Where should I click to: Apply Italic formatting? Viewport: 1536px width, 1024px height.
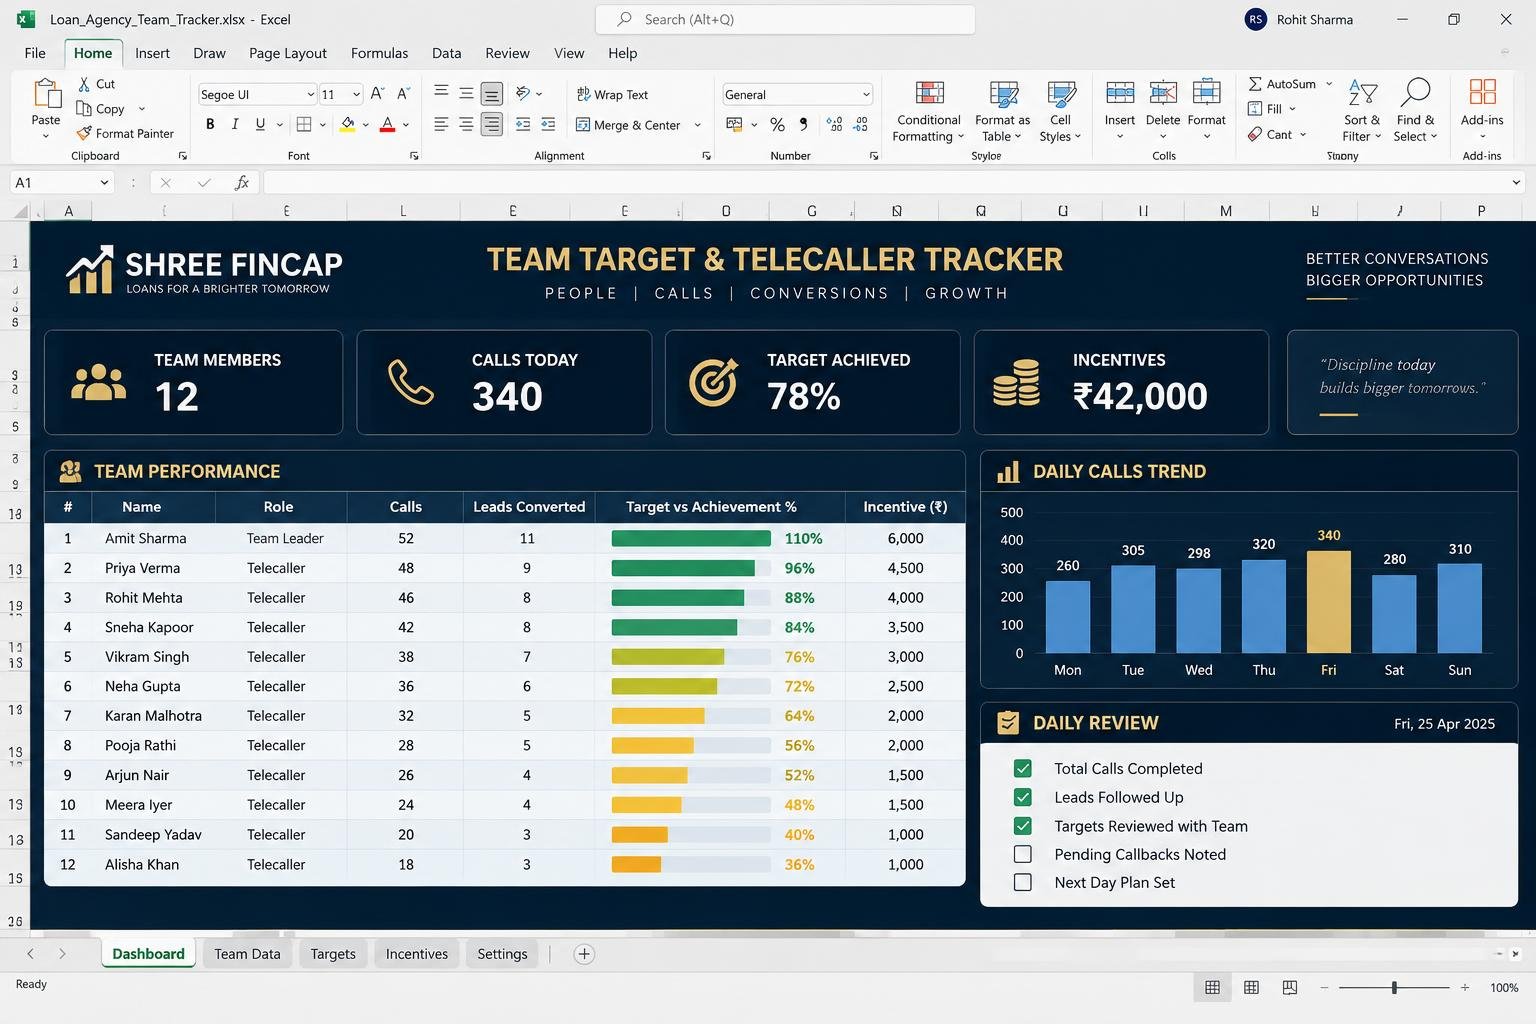(235, 124)
